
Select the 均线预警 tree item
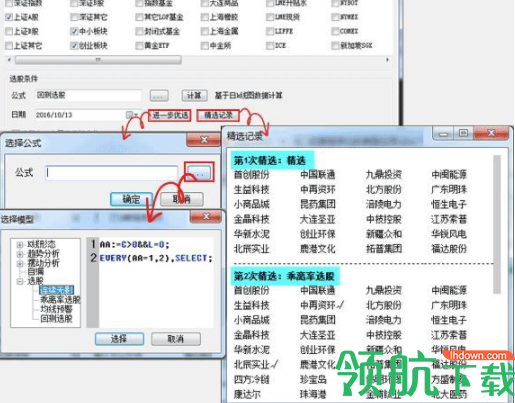pyautogui.click(x=56, y=309)
